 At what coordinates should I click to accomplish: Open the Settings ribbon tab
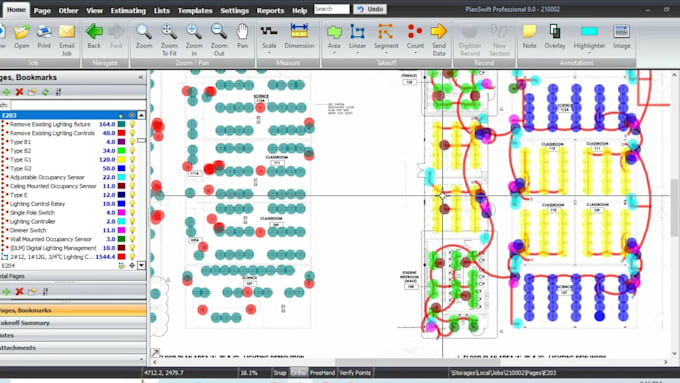[x=234, y=10]
